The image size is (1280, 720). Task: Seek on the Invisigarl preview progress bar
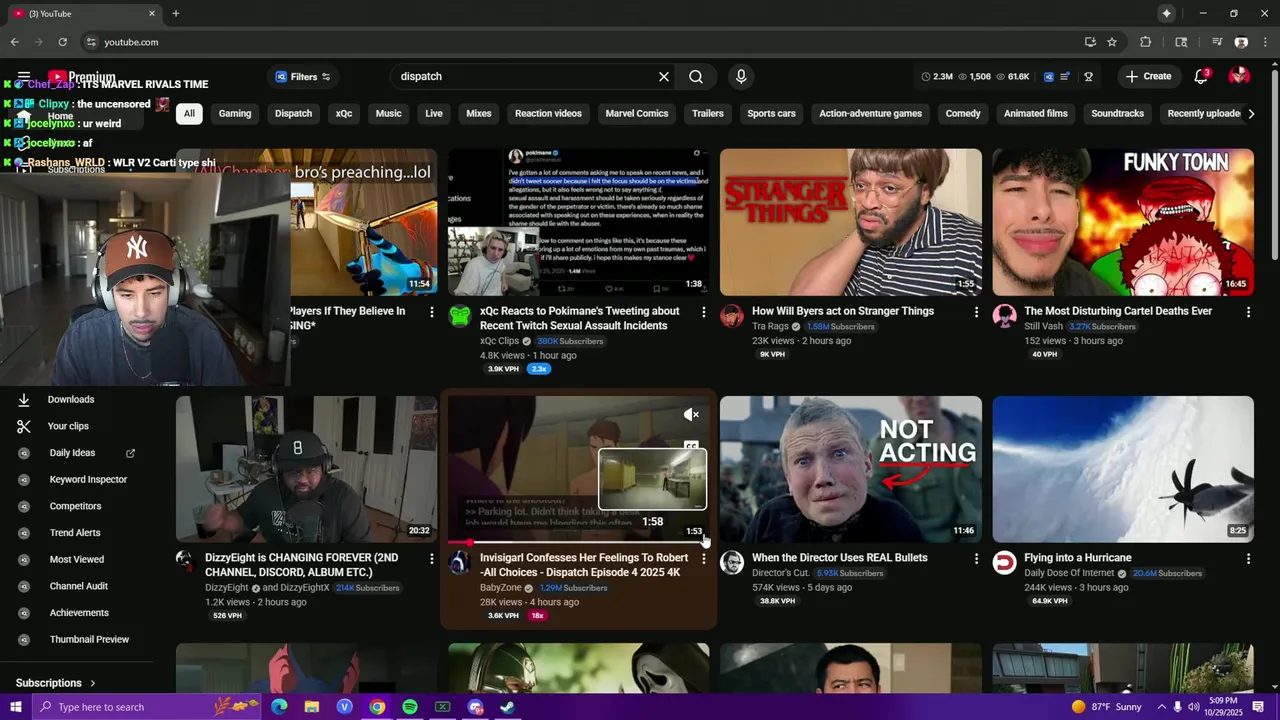pyautogui.click(x=579, y=542)
